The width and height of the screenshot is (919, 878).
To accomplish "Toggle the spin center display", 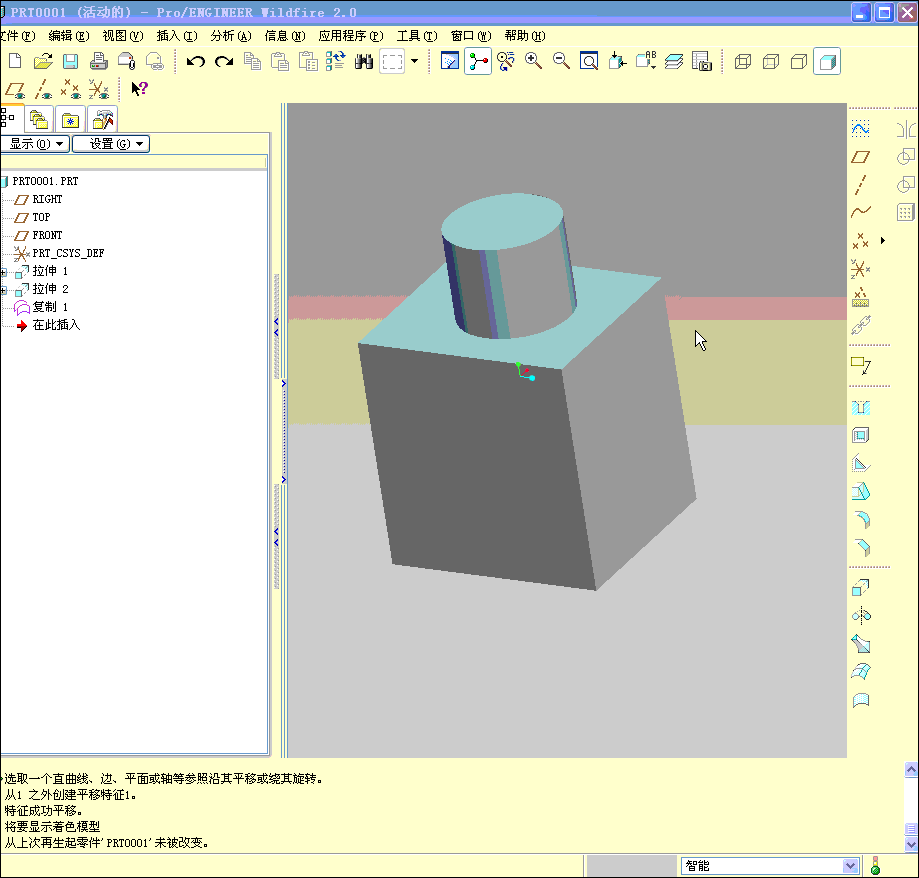I will pyautogui.click(x=478, y=61).
